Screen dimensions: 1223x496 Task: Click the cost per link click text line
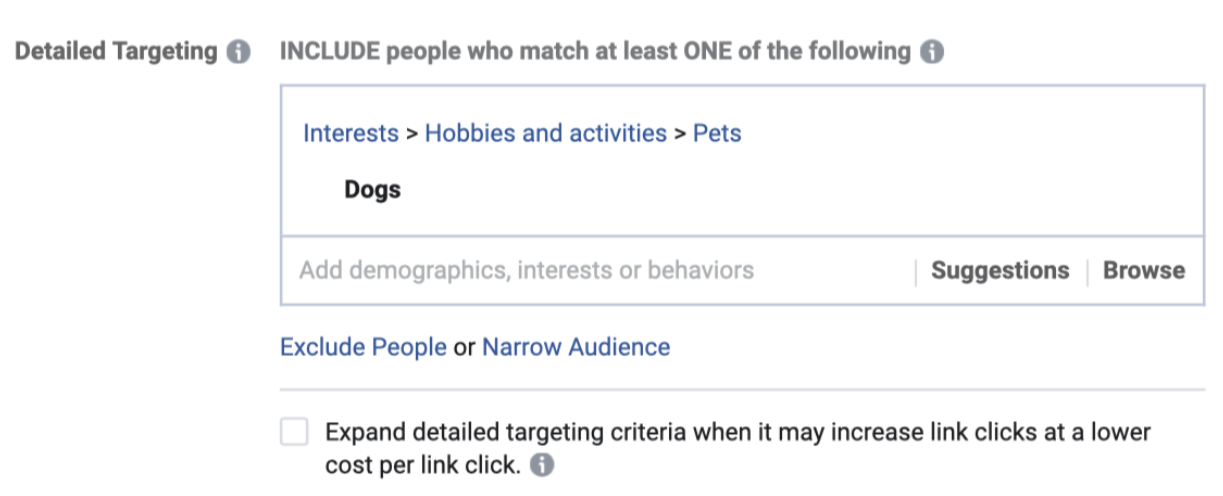point(423,465)
